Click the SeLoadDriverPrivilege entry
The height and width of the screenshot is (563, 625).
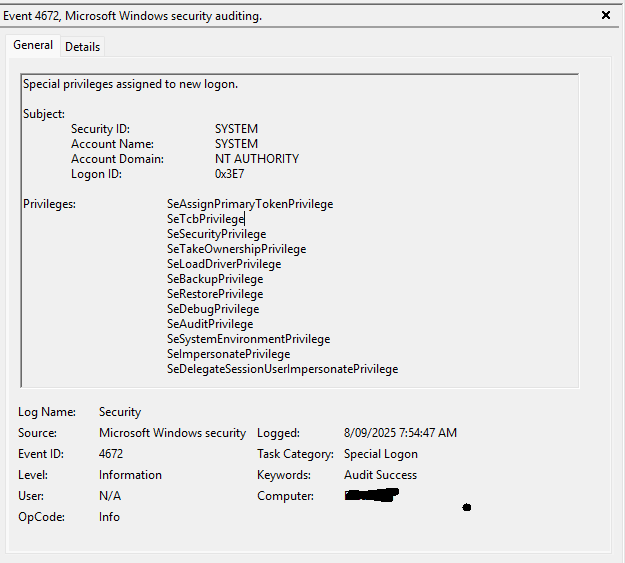point(224,264)
